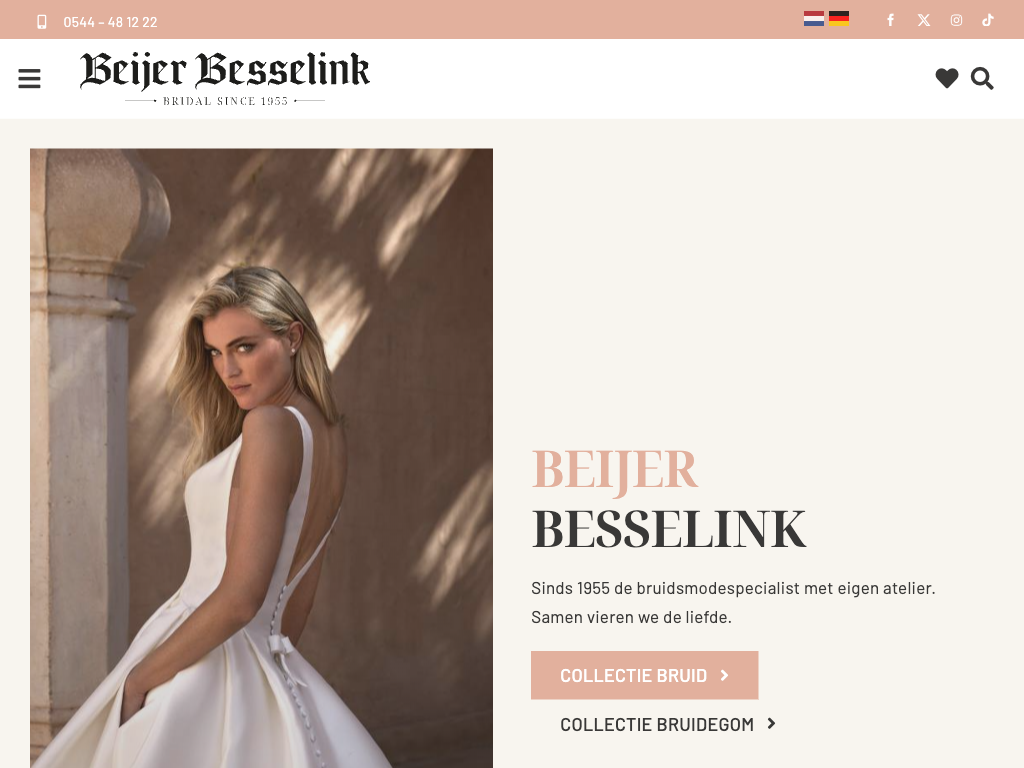Switch language to German flag
This screenshot has height=768, width=1024.
839,19
